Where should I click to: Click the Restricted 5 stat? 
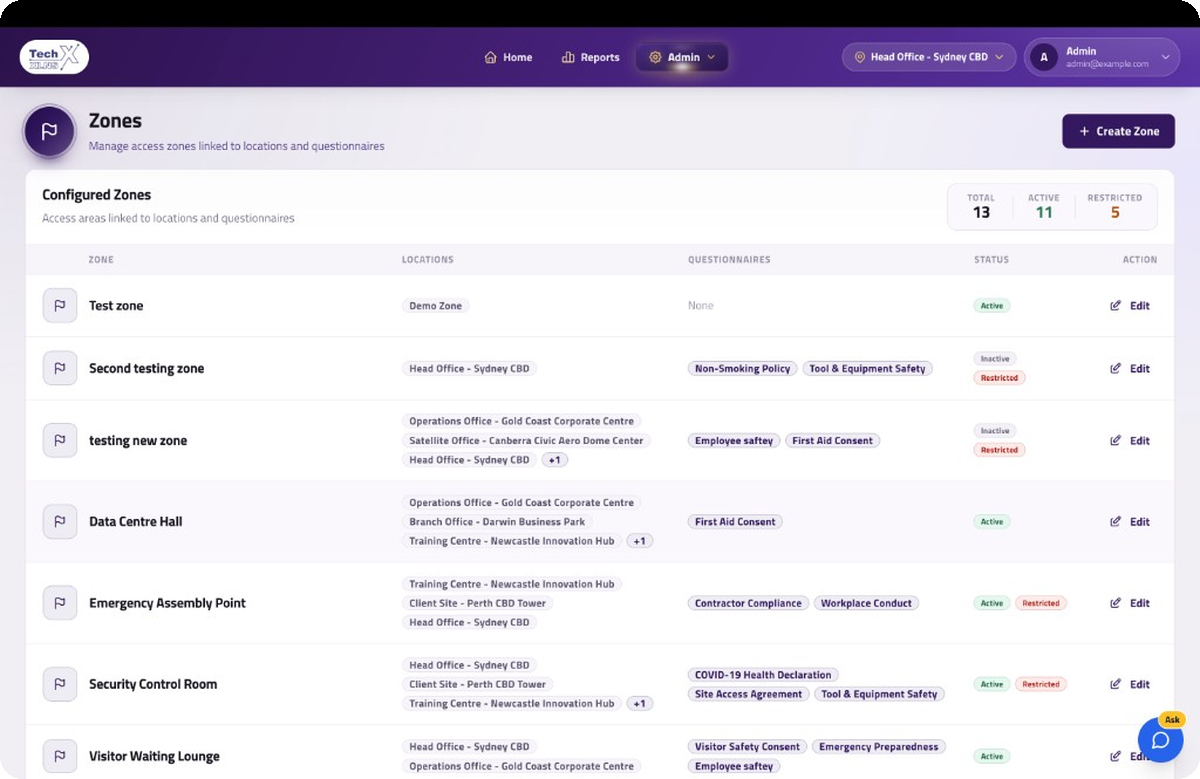(x=1115, y=206)
